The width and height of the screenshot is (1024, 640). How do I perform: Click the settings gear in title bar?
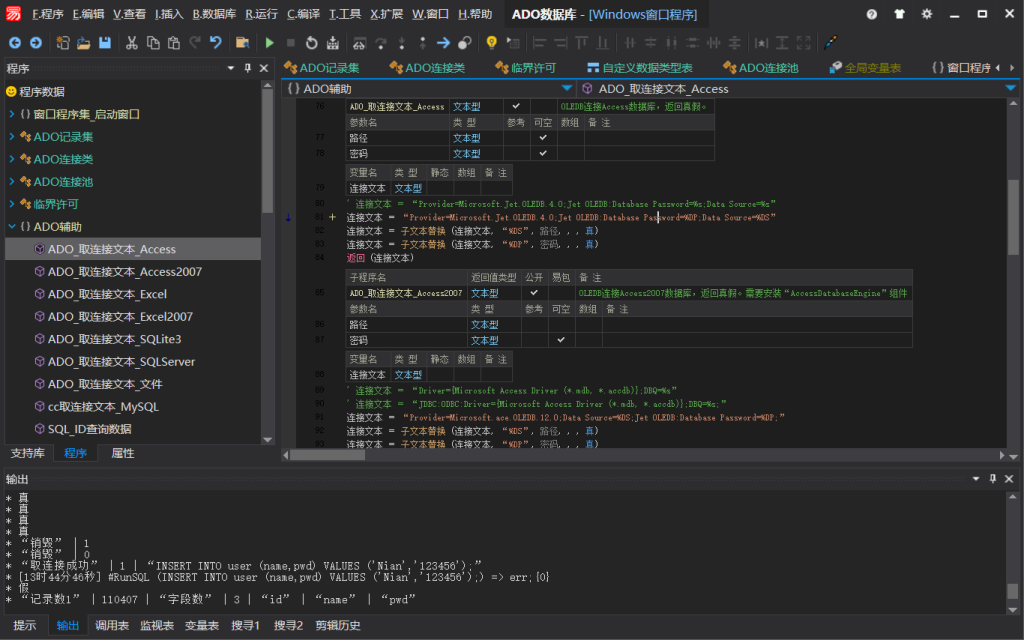coord(926,14)
